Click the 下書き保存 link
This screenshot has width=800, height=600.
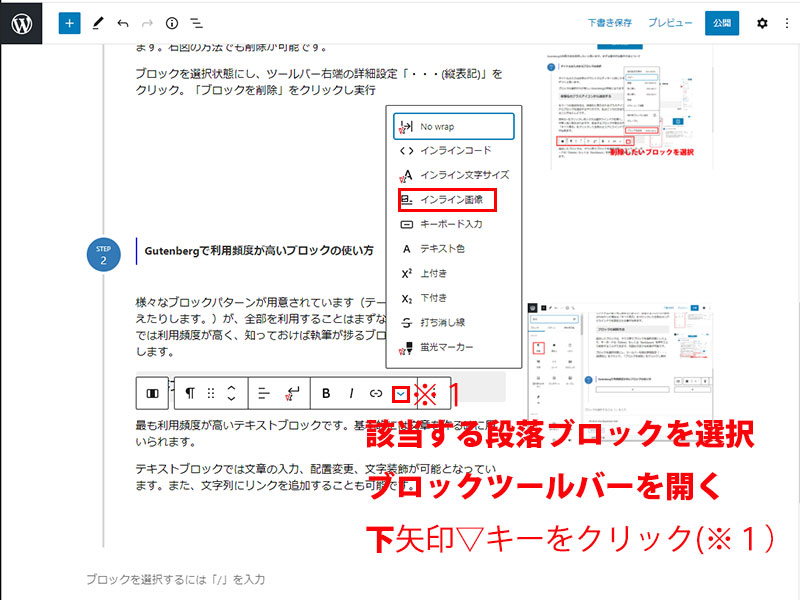point(610,22)
